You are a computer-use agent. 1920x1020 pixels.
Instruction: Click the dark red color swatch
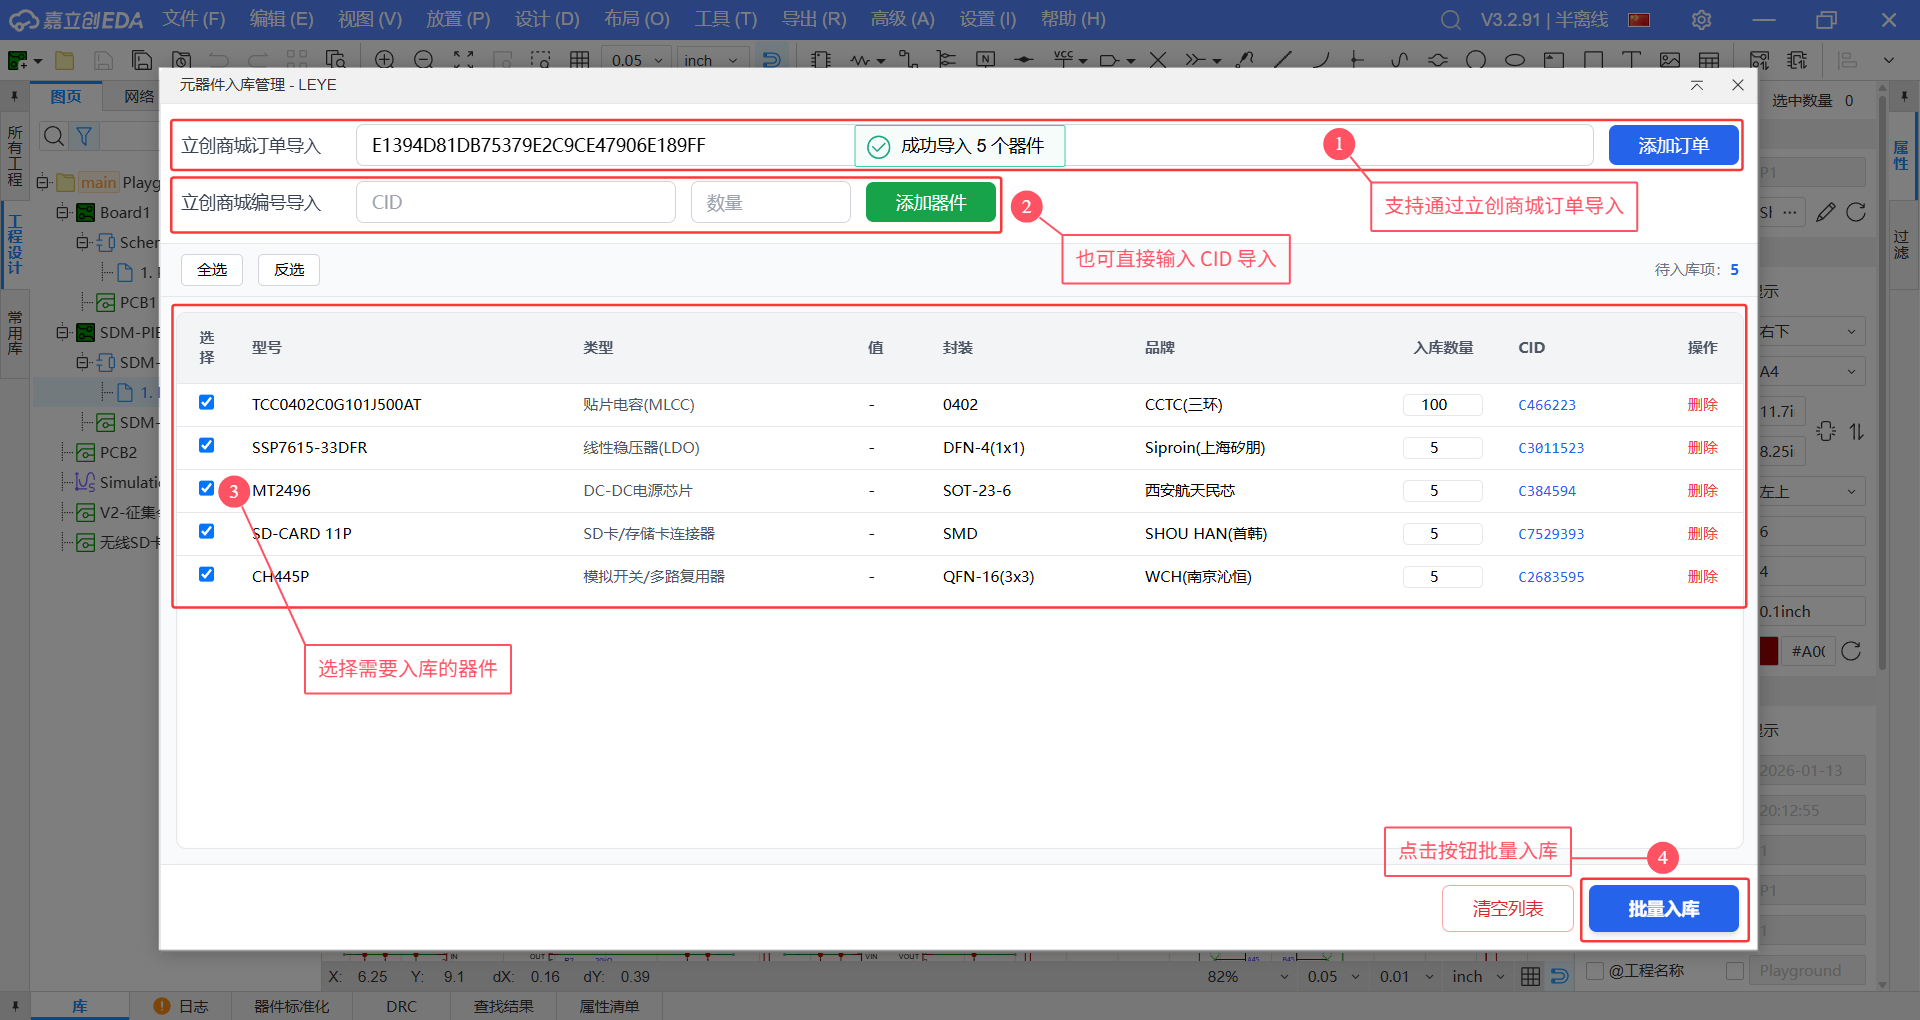(x=1769, y=651)
